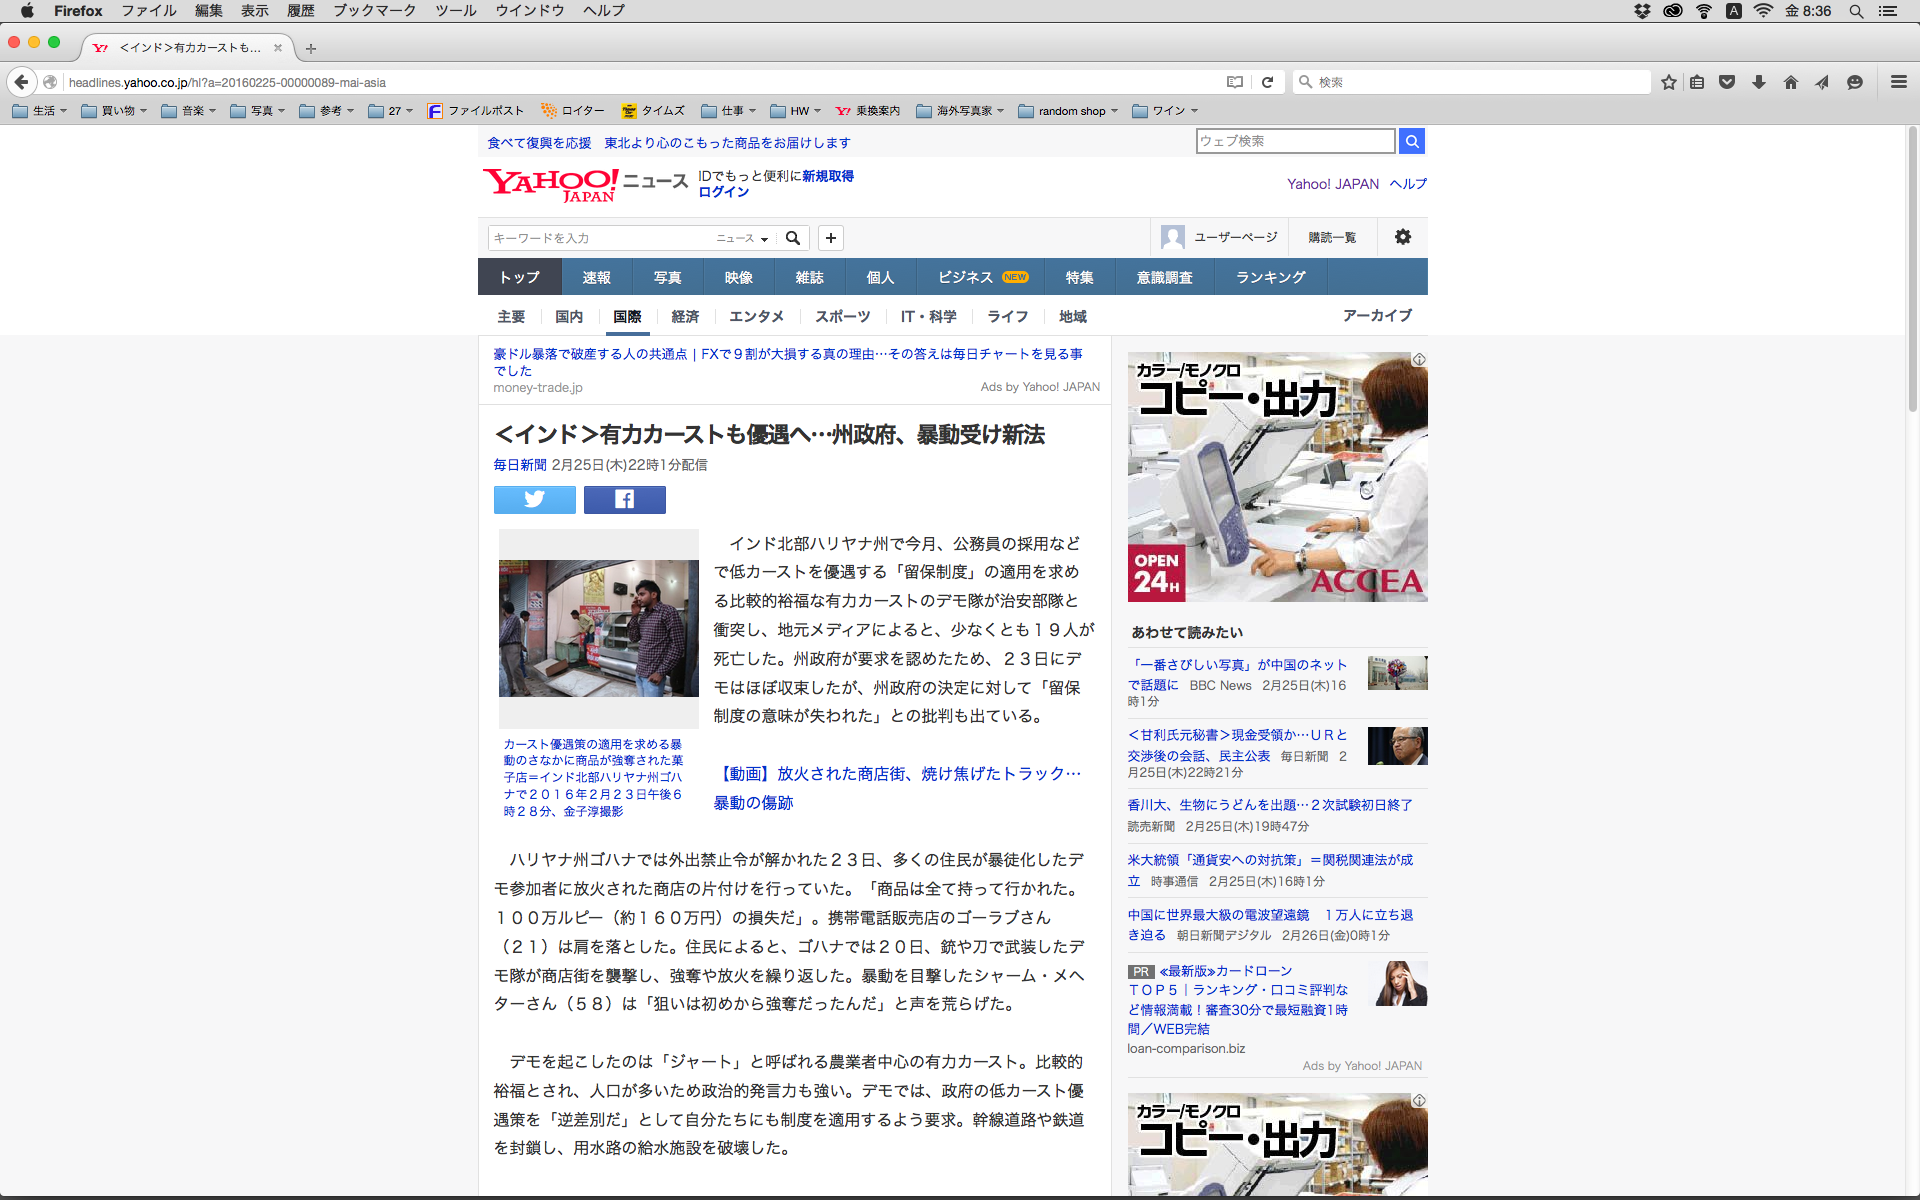Open Firefox hamburger menu
The width and height of the screenshot is (1920, 1200).
point(1898,82)
